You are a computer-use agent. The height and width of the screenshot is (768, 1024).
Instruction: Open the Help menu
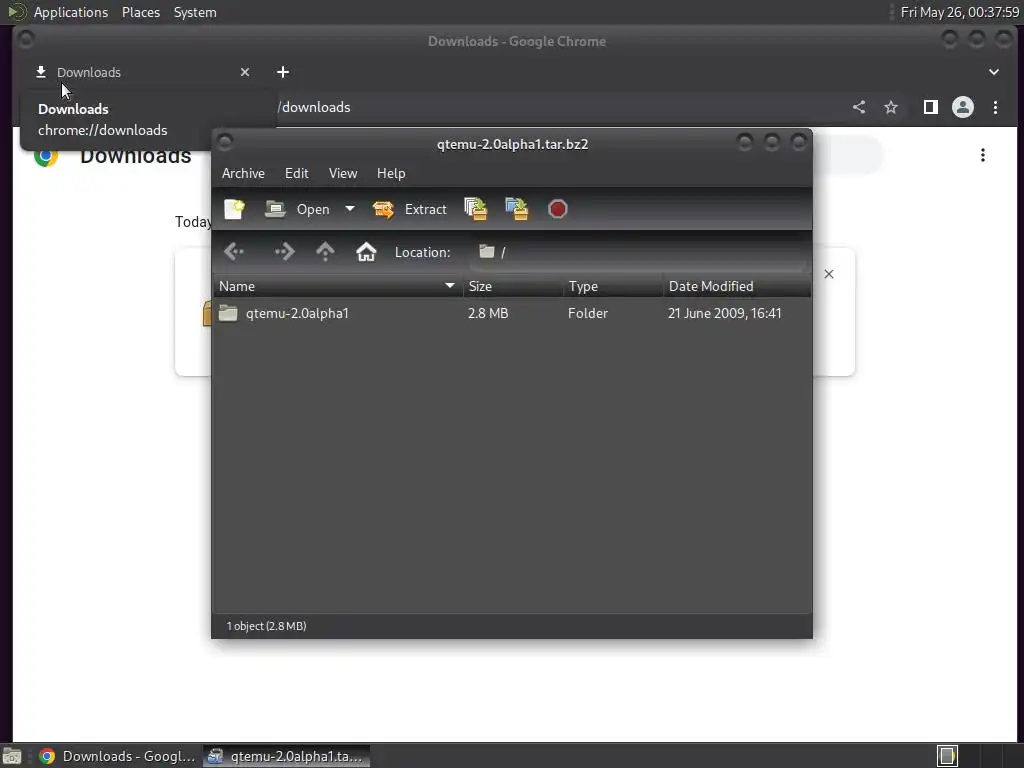(x=391, y=173)
